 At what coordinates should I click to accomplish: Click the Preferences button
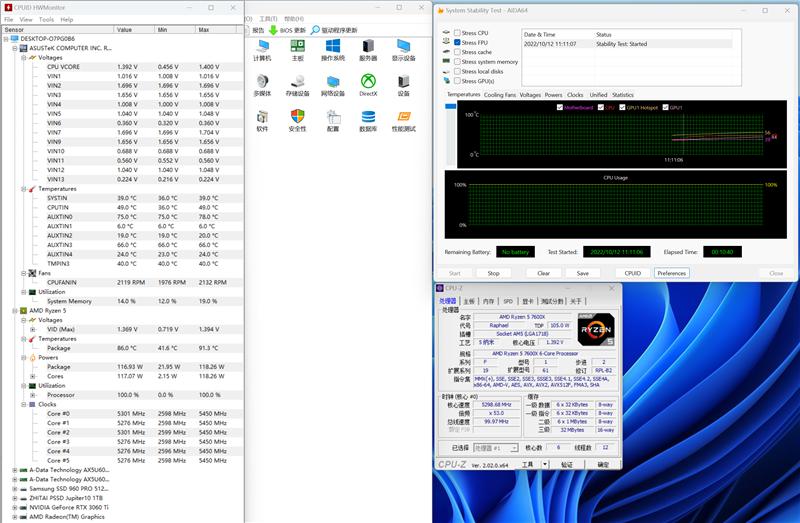pyautogui.click(x=671, y=273)
